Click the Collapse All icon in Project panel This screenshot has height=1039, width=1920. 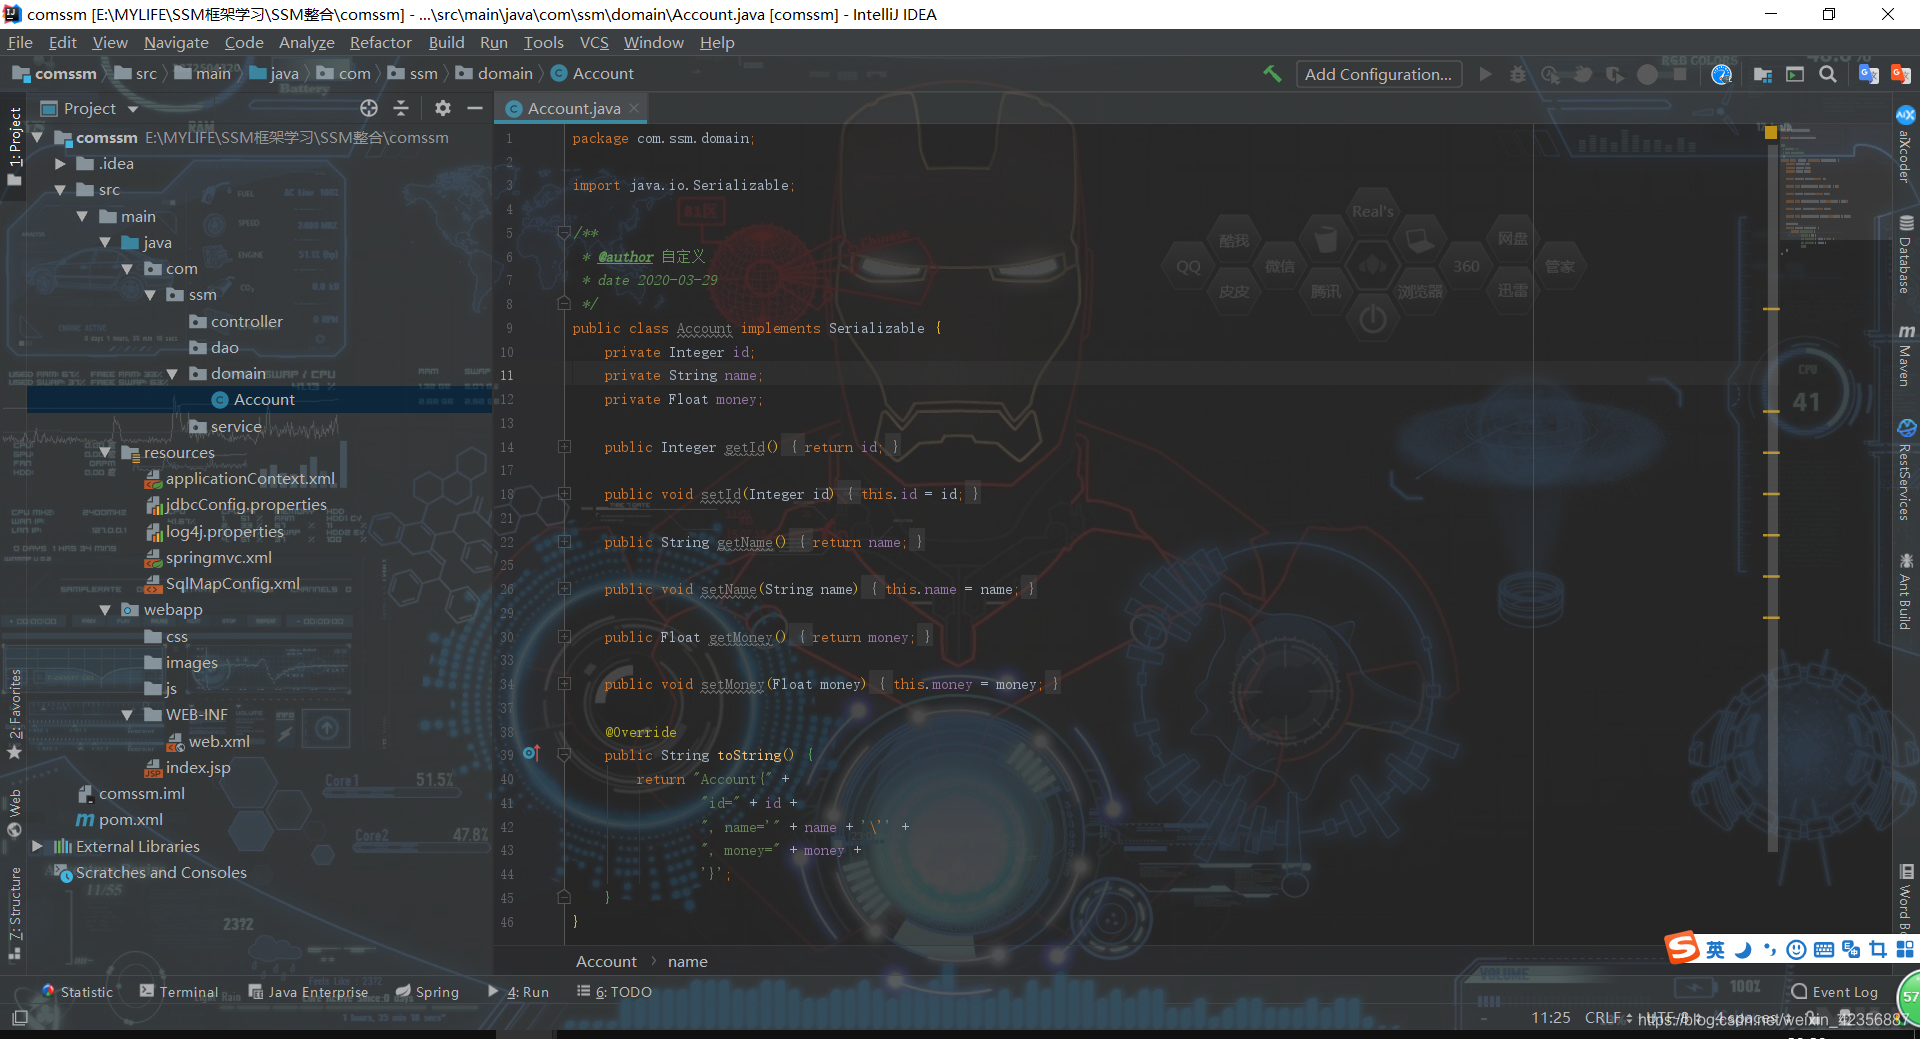[x=401, y=108]
